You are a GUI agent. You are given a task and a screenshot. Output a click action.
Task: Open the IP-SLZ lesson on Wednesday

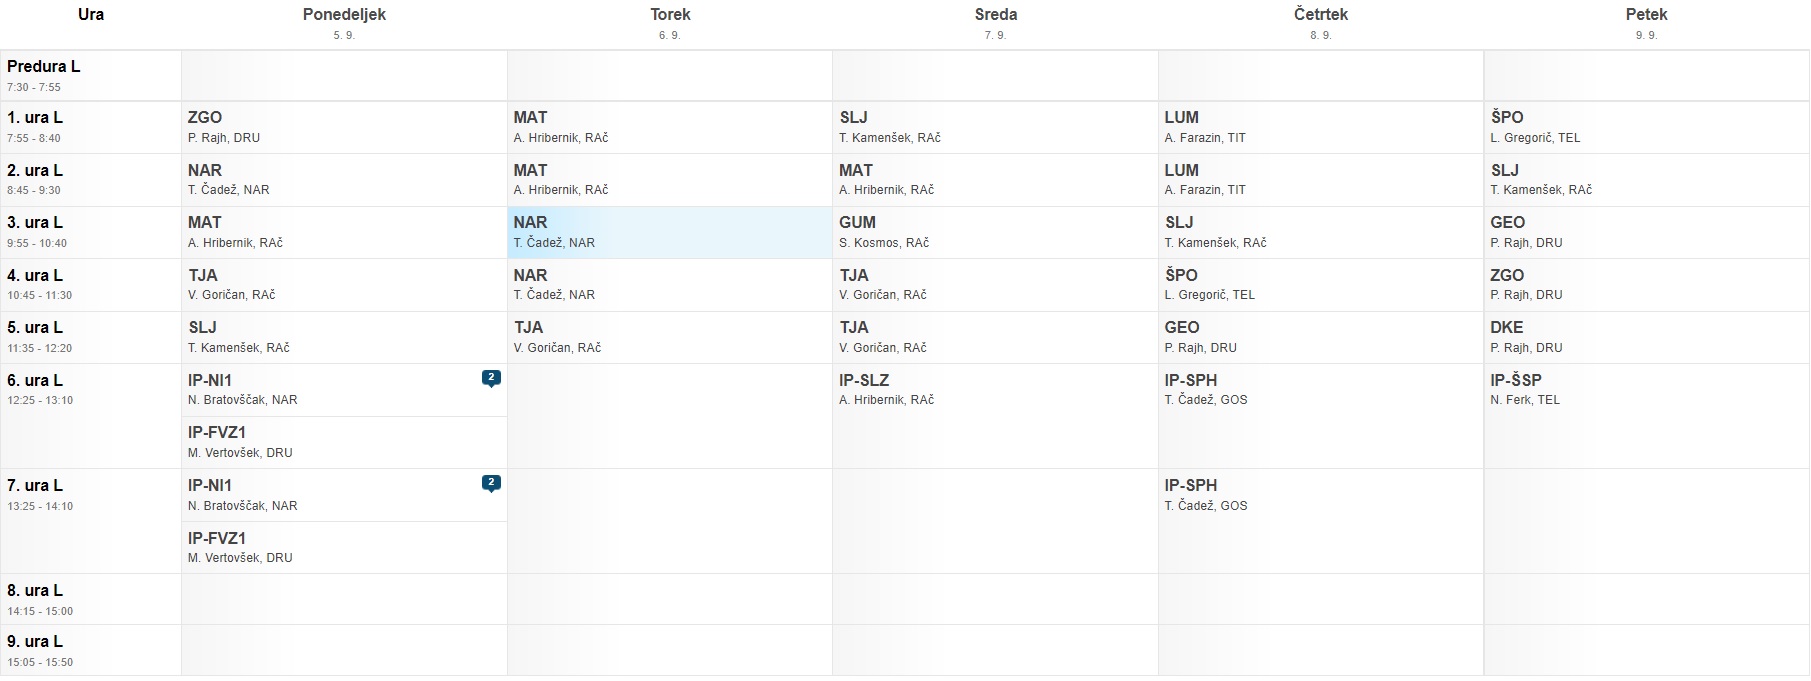(995, 389)
